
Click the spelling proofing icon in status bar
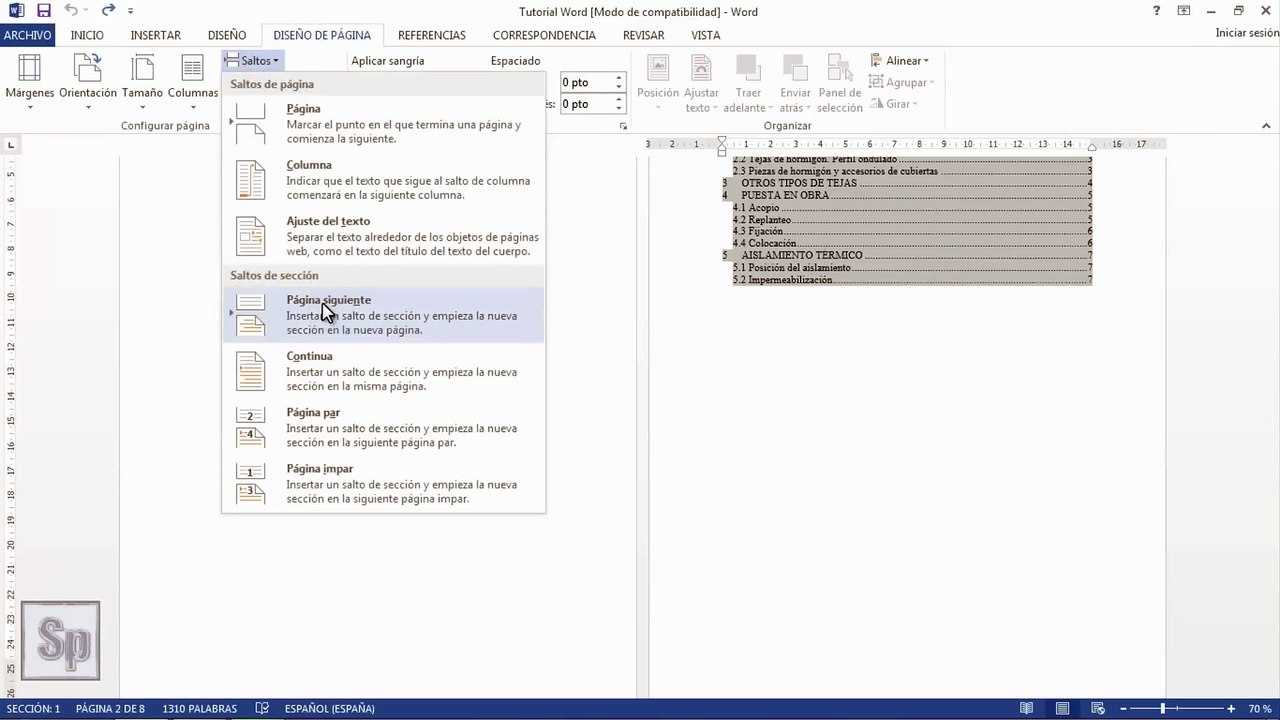click(x=262, y=708)
